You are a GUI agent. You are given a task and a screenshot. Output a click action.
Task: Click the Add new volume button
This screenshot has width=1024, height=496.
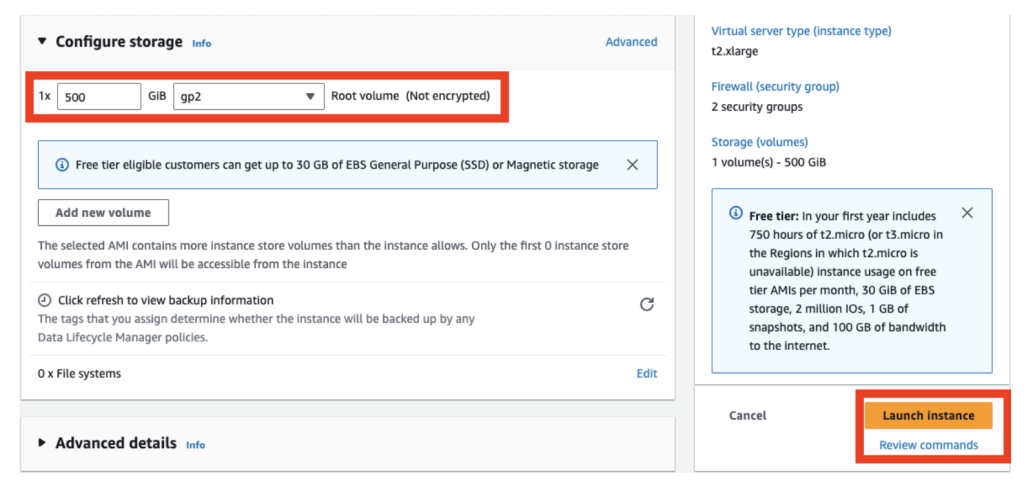pyautogui.click(x=103, y=213)
